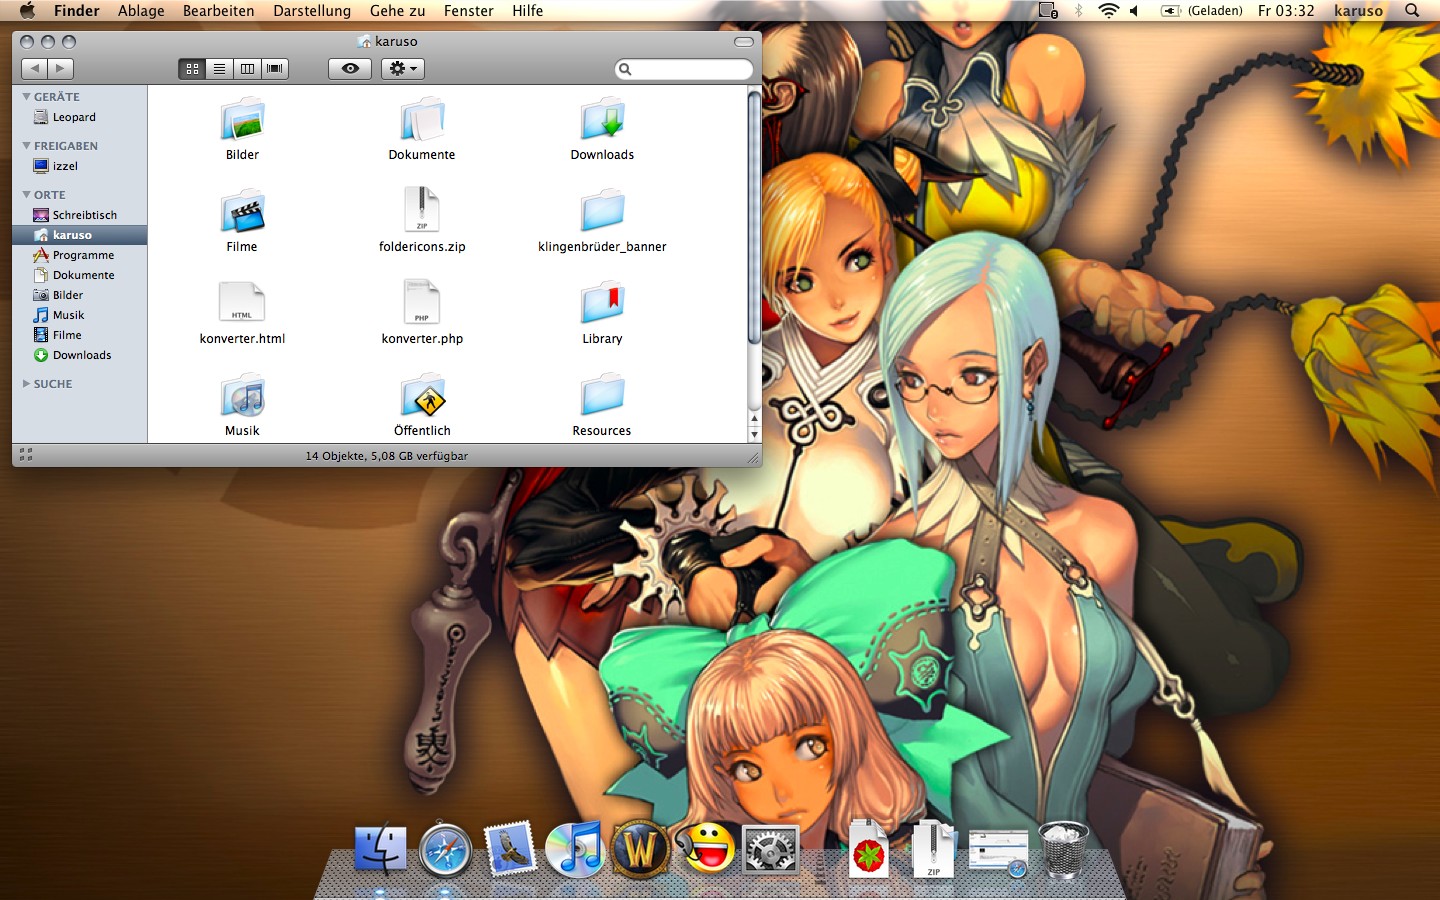Switch to icon view
Image resolution: width=1440 pixels, height=900 pixels.
coord(192,68)
